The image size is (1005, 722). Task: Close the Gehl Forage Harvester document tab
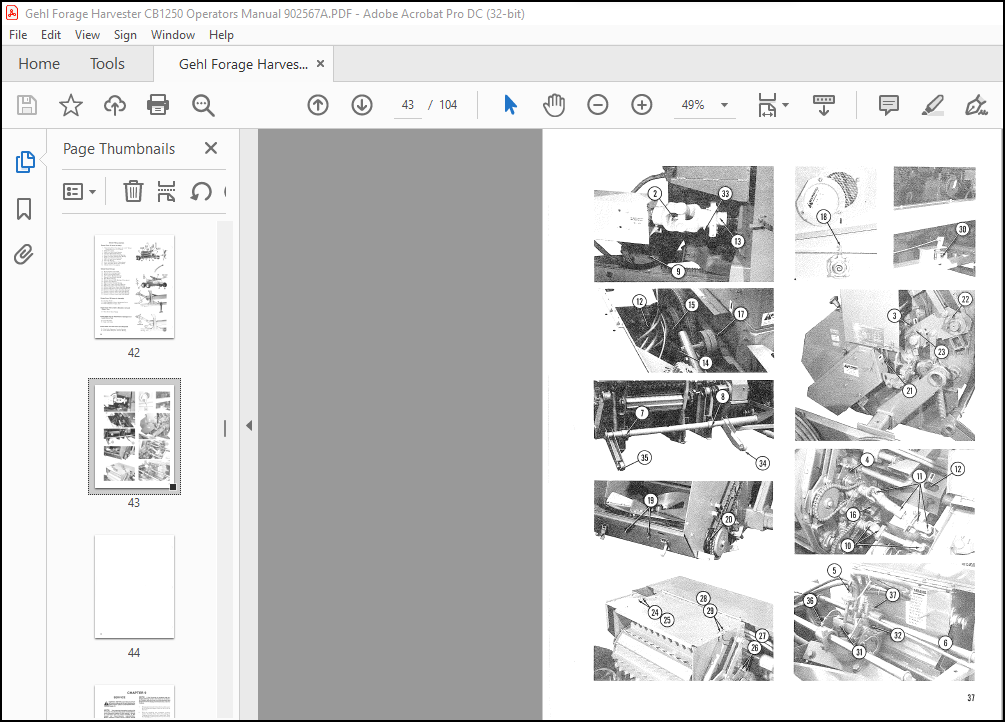(x=320, y=63)
